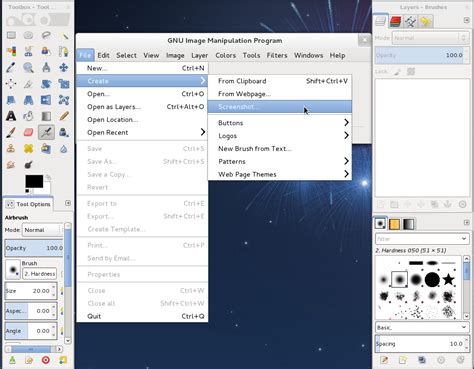The width and height of the screenshot is (474, 369).
Task: Expand the Buttons submenu
Action: click(280, 123)
